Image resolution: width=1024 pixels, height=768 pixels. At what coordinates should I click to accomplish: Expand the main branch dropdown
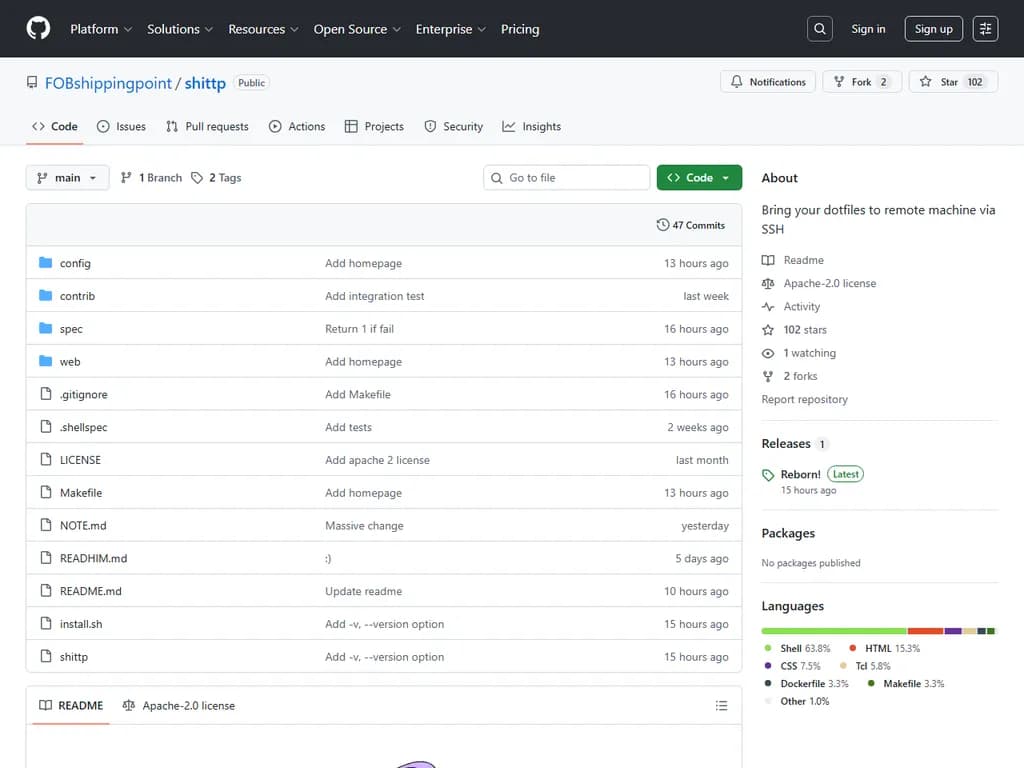pyautogui.click(x=67, y=178)
